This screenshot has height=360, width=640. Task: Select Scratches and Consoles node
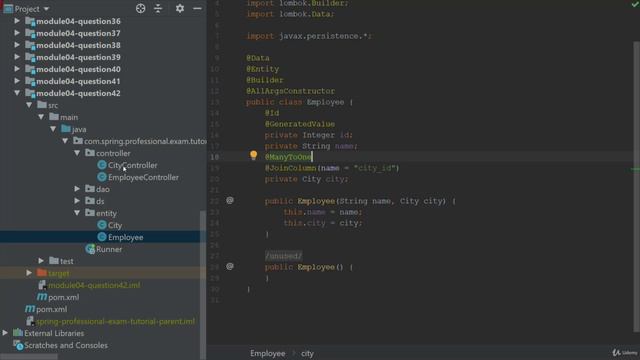click(x=66, y=345)
